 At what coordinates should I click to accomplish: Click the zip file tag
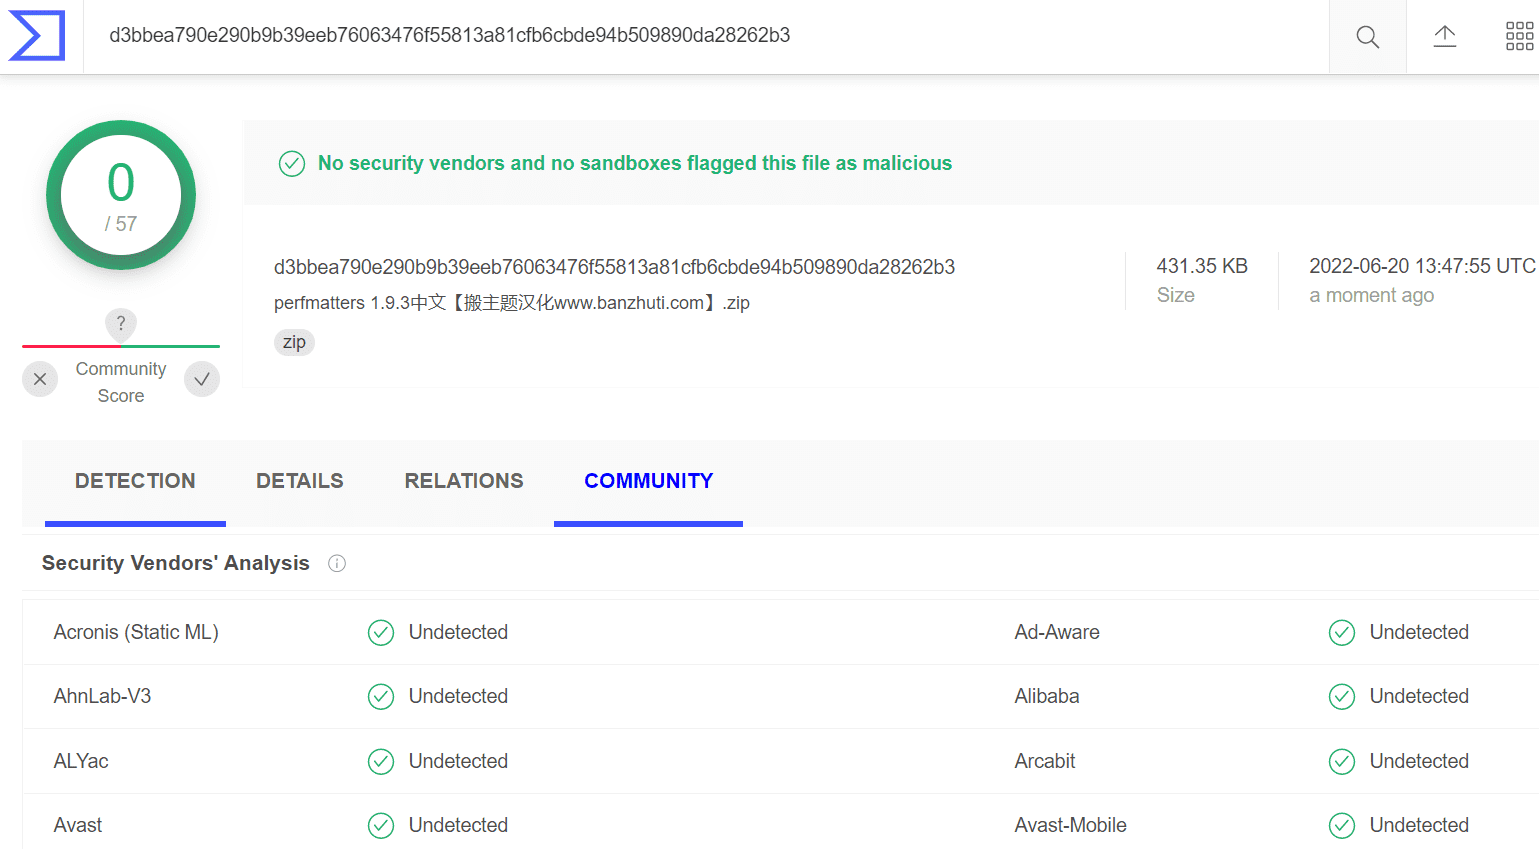(x=294, y=342)
